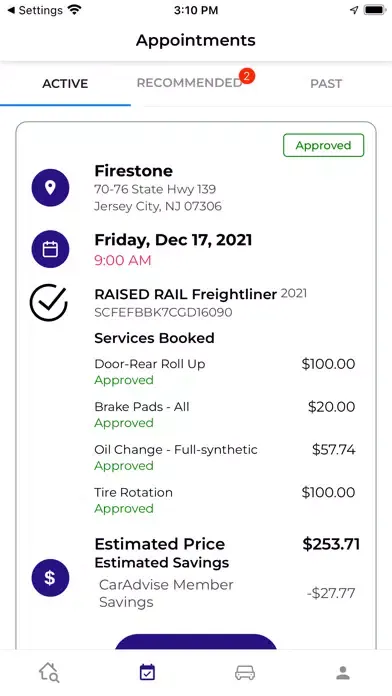Tap the location pin icon beside Firestone

pos(50,188)
